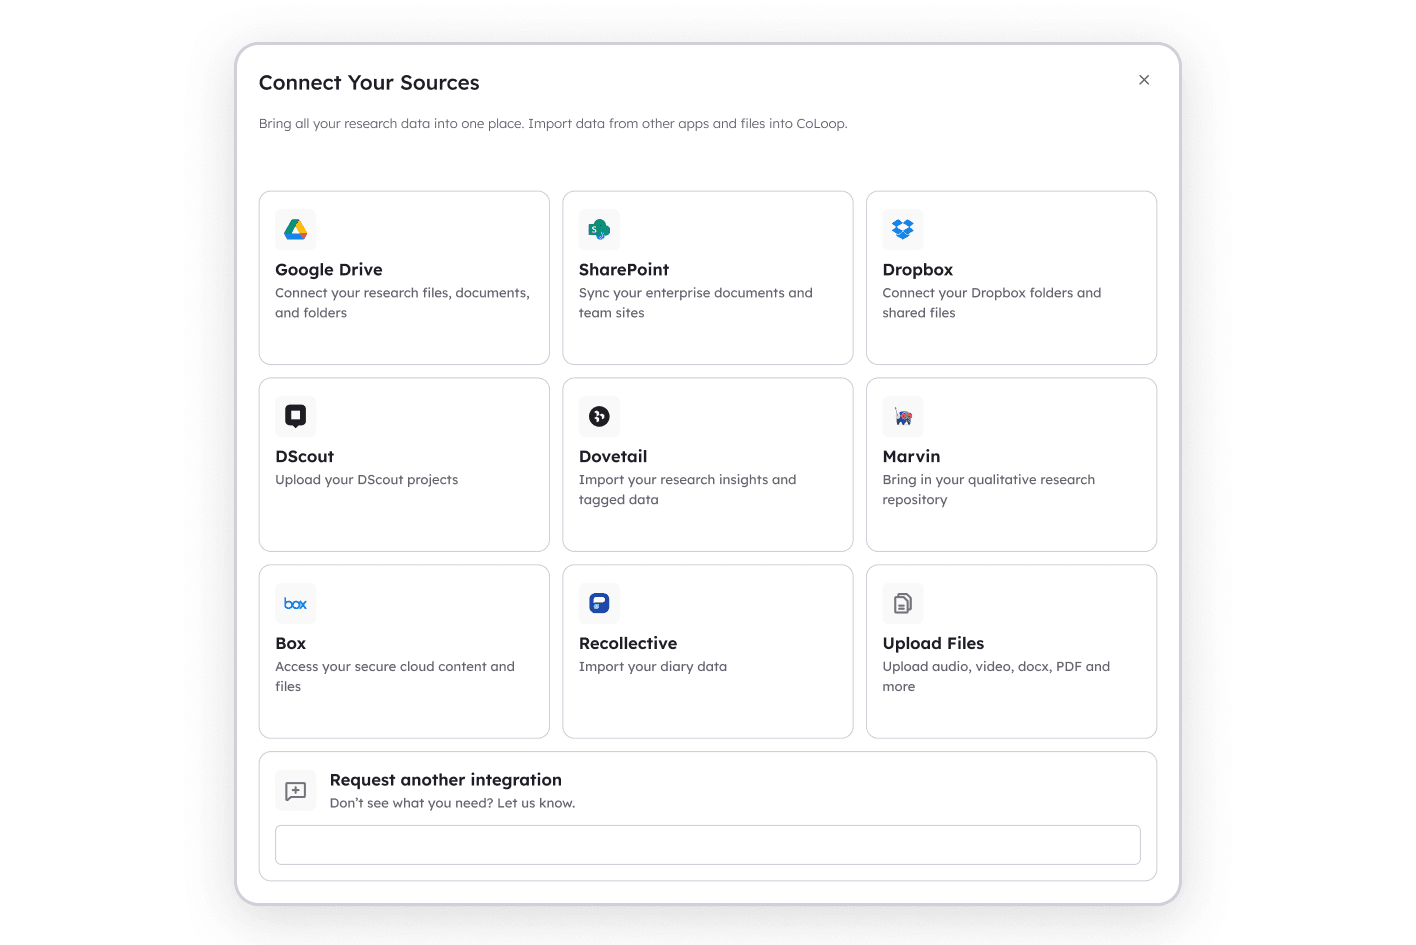Click 'Access your secure cloud content' description
Viewport: 1416px width, 945px height.
(395, 677)
